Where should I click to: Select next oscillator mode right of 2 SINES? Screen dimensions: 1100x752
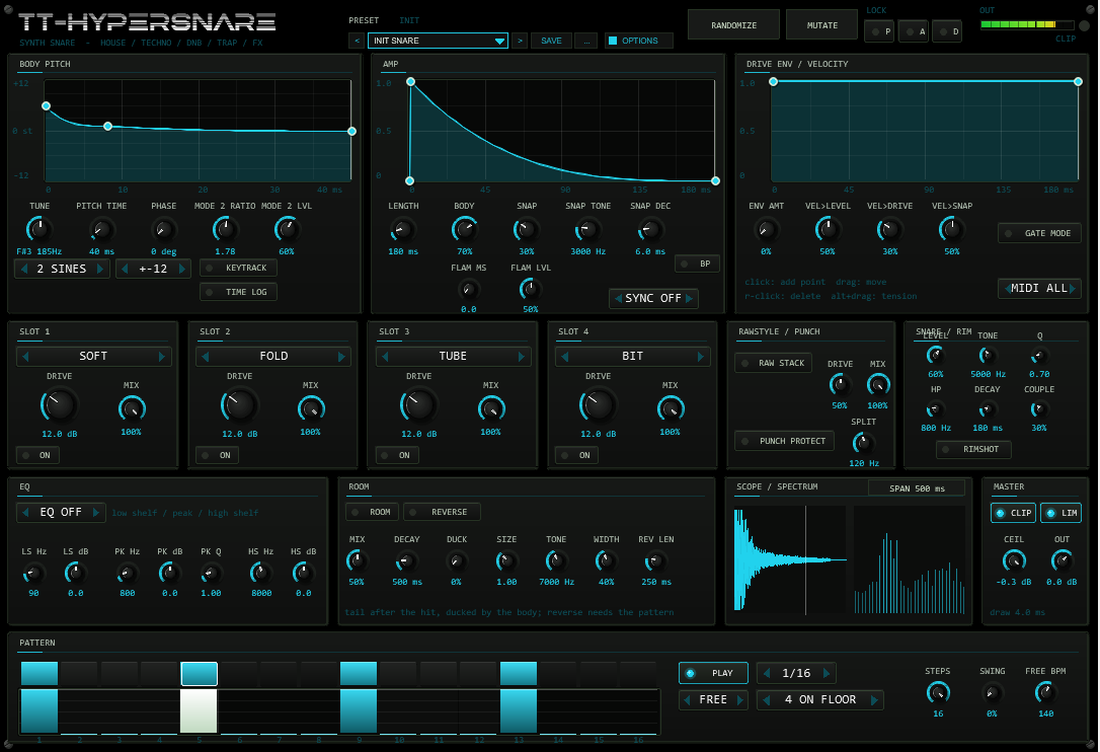pos(100,269)
